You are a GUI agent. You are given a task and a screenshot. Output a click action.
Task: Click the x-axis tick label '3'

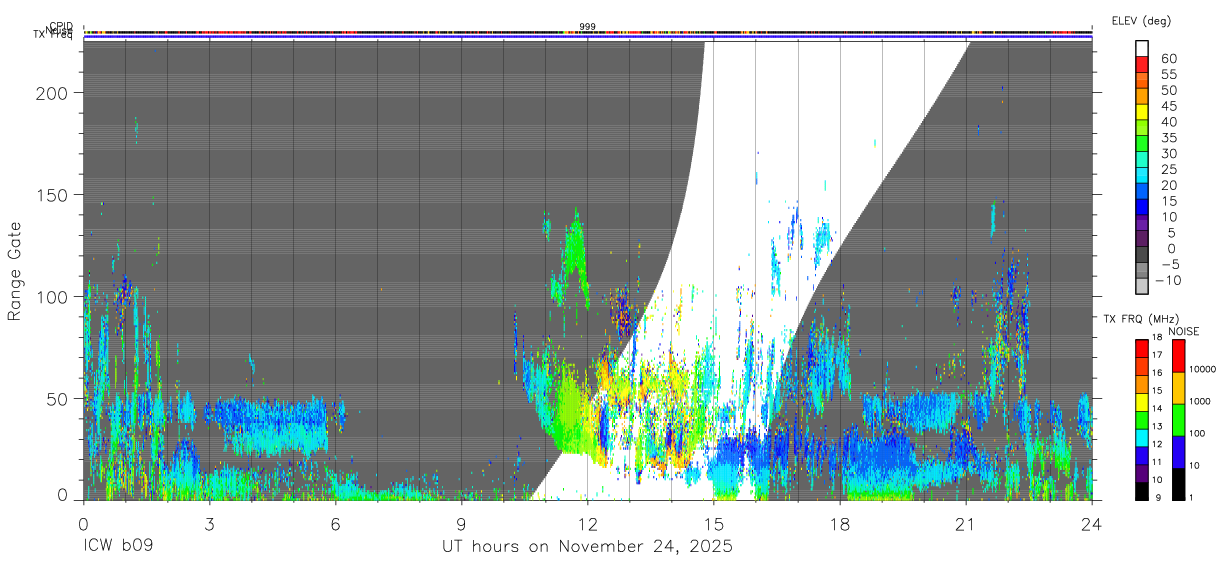pos(209,523)
